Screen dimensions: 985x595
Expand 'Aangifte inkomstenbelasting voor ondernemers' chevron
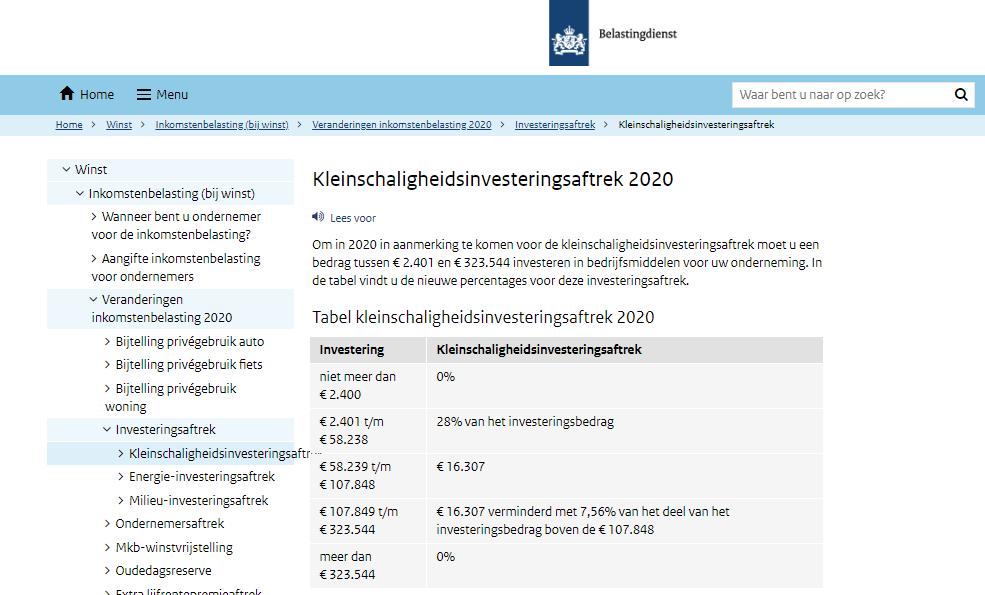94,259
